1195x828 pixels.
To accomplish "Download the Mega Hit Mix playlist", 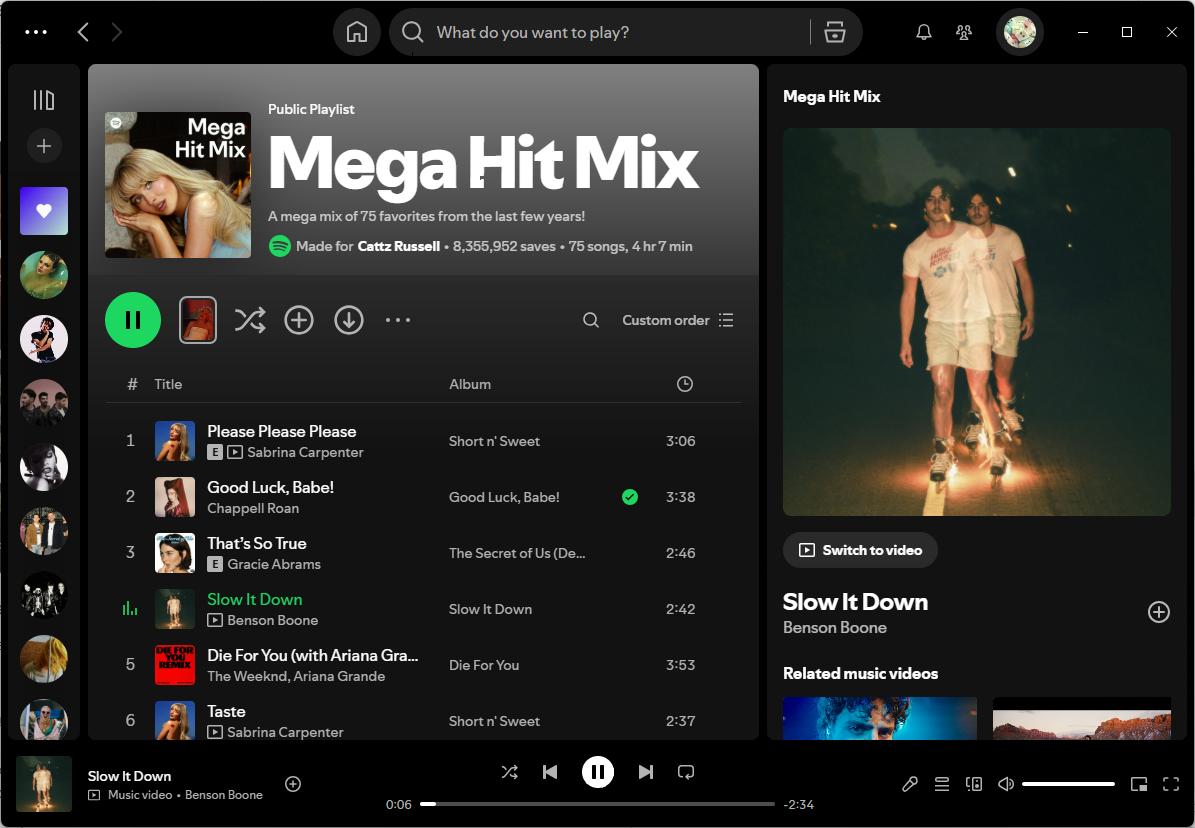I will click(348, 320).
